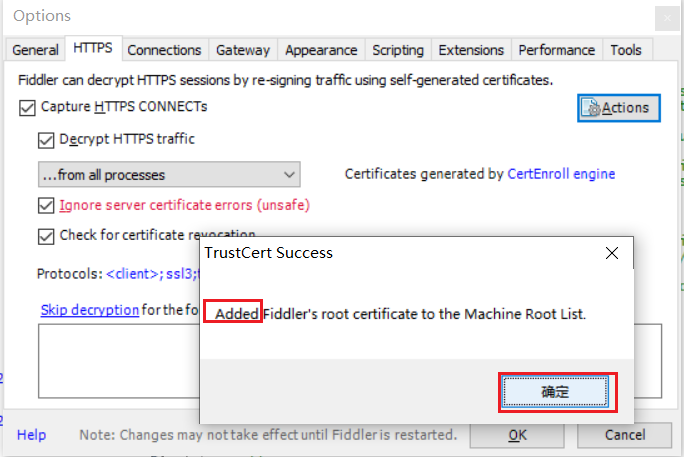The image size is (684, 457).
Task: Toggle Check for certificate revocation checkbox
Action: (46, 236)
